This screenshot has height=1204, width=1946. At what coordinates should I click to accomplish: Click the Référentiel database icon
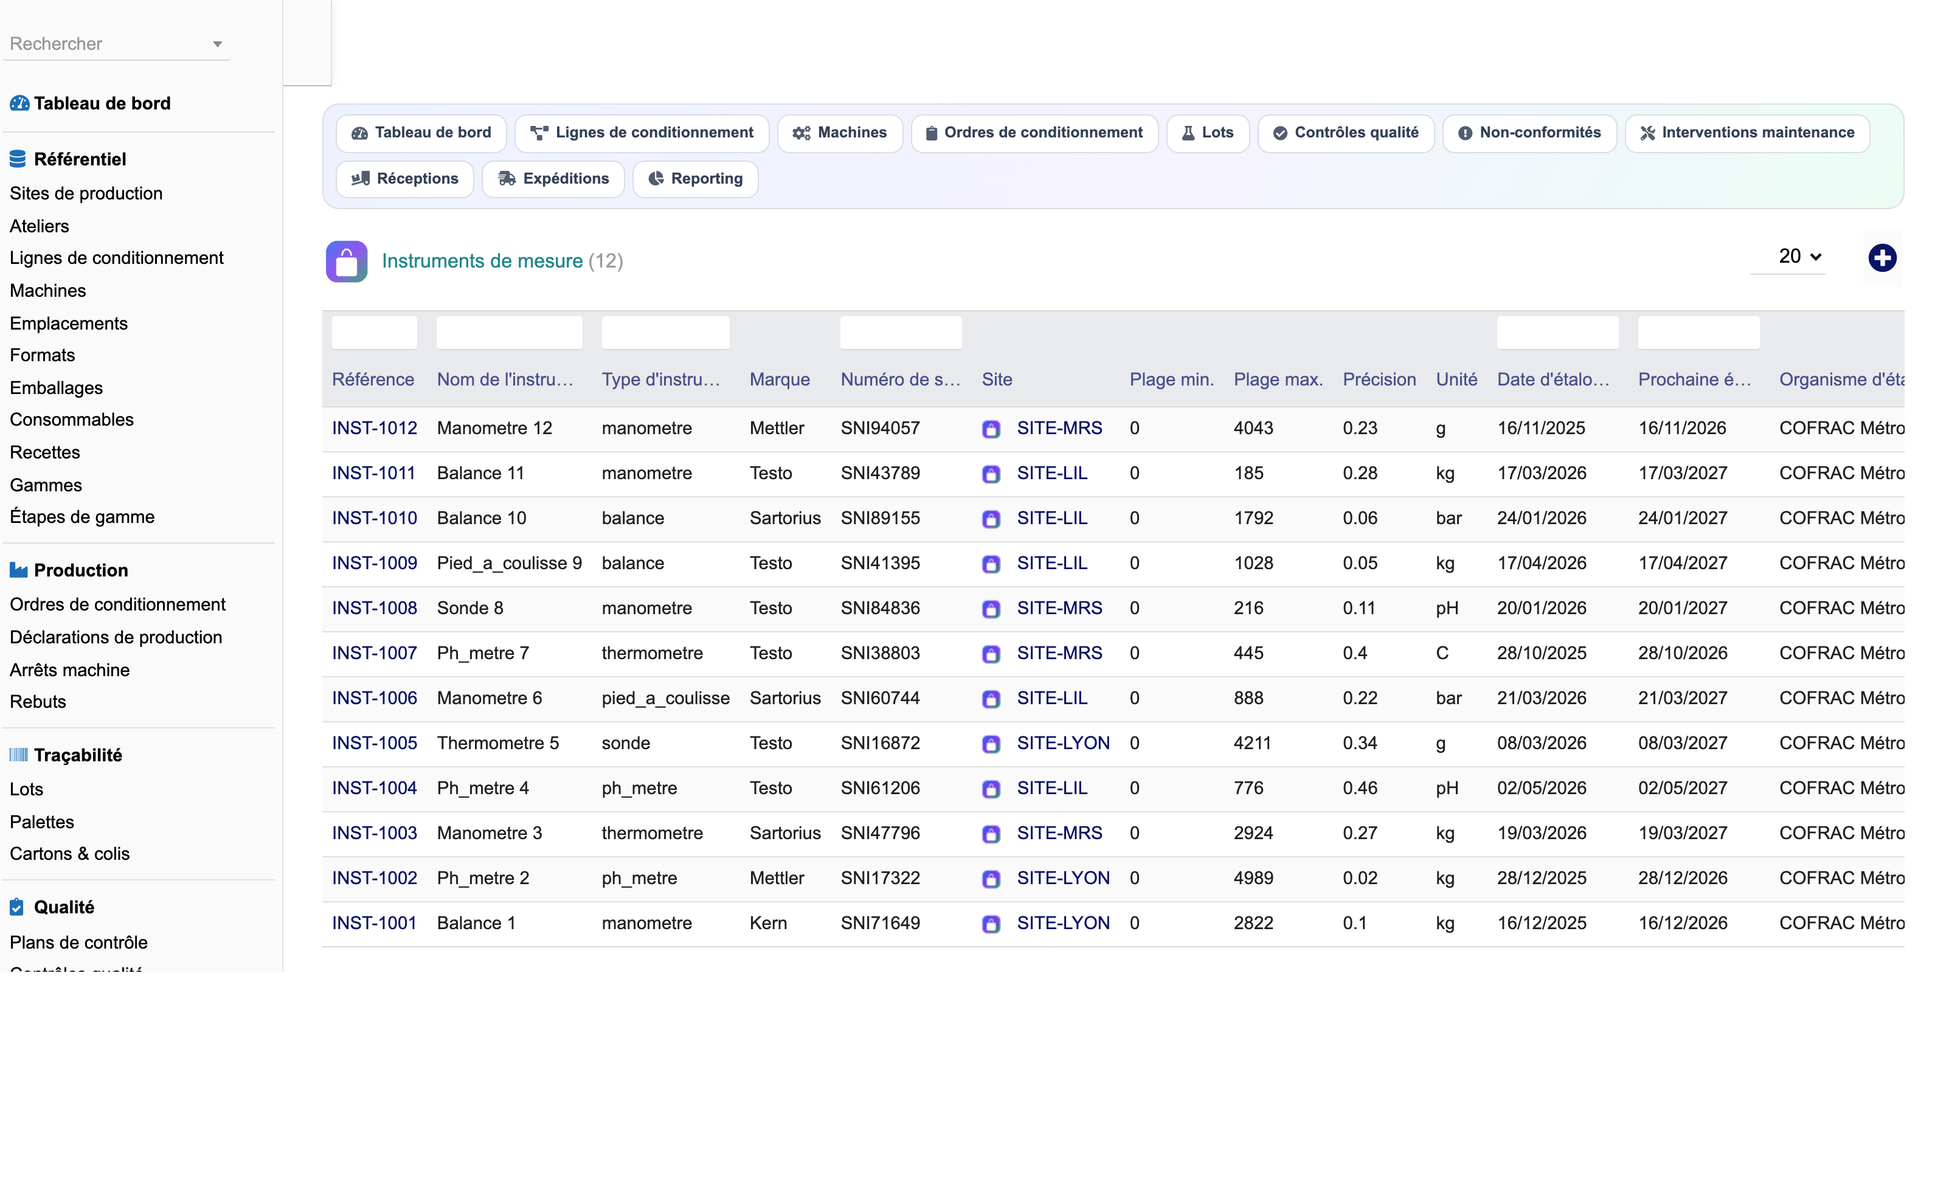tap(18, 159)
